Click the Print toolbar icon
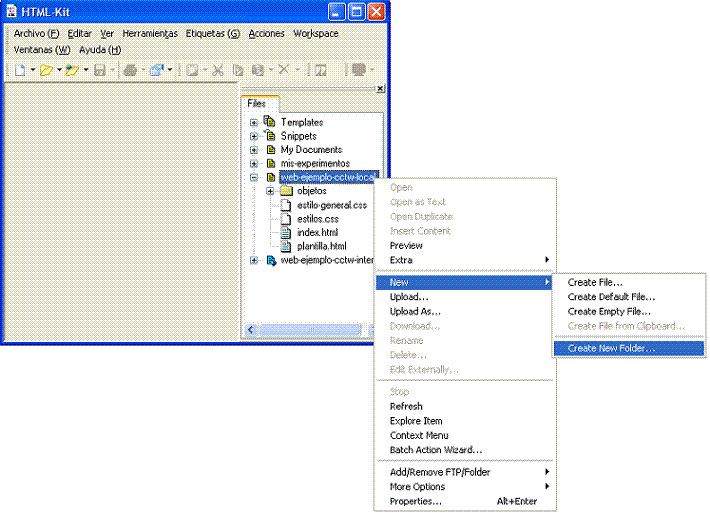 (x=130, y=70)
